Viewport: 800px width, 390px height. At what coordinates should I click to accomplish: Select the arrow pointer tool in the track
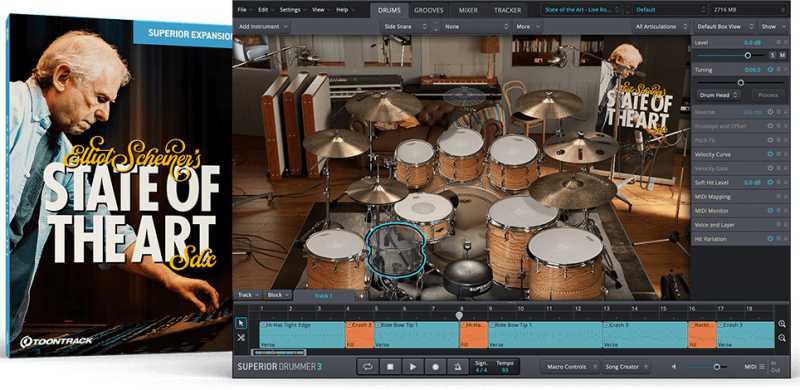click(241, 323)
